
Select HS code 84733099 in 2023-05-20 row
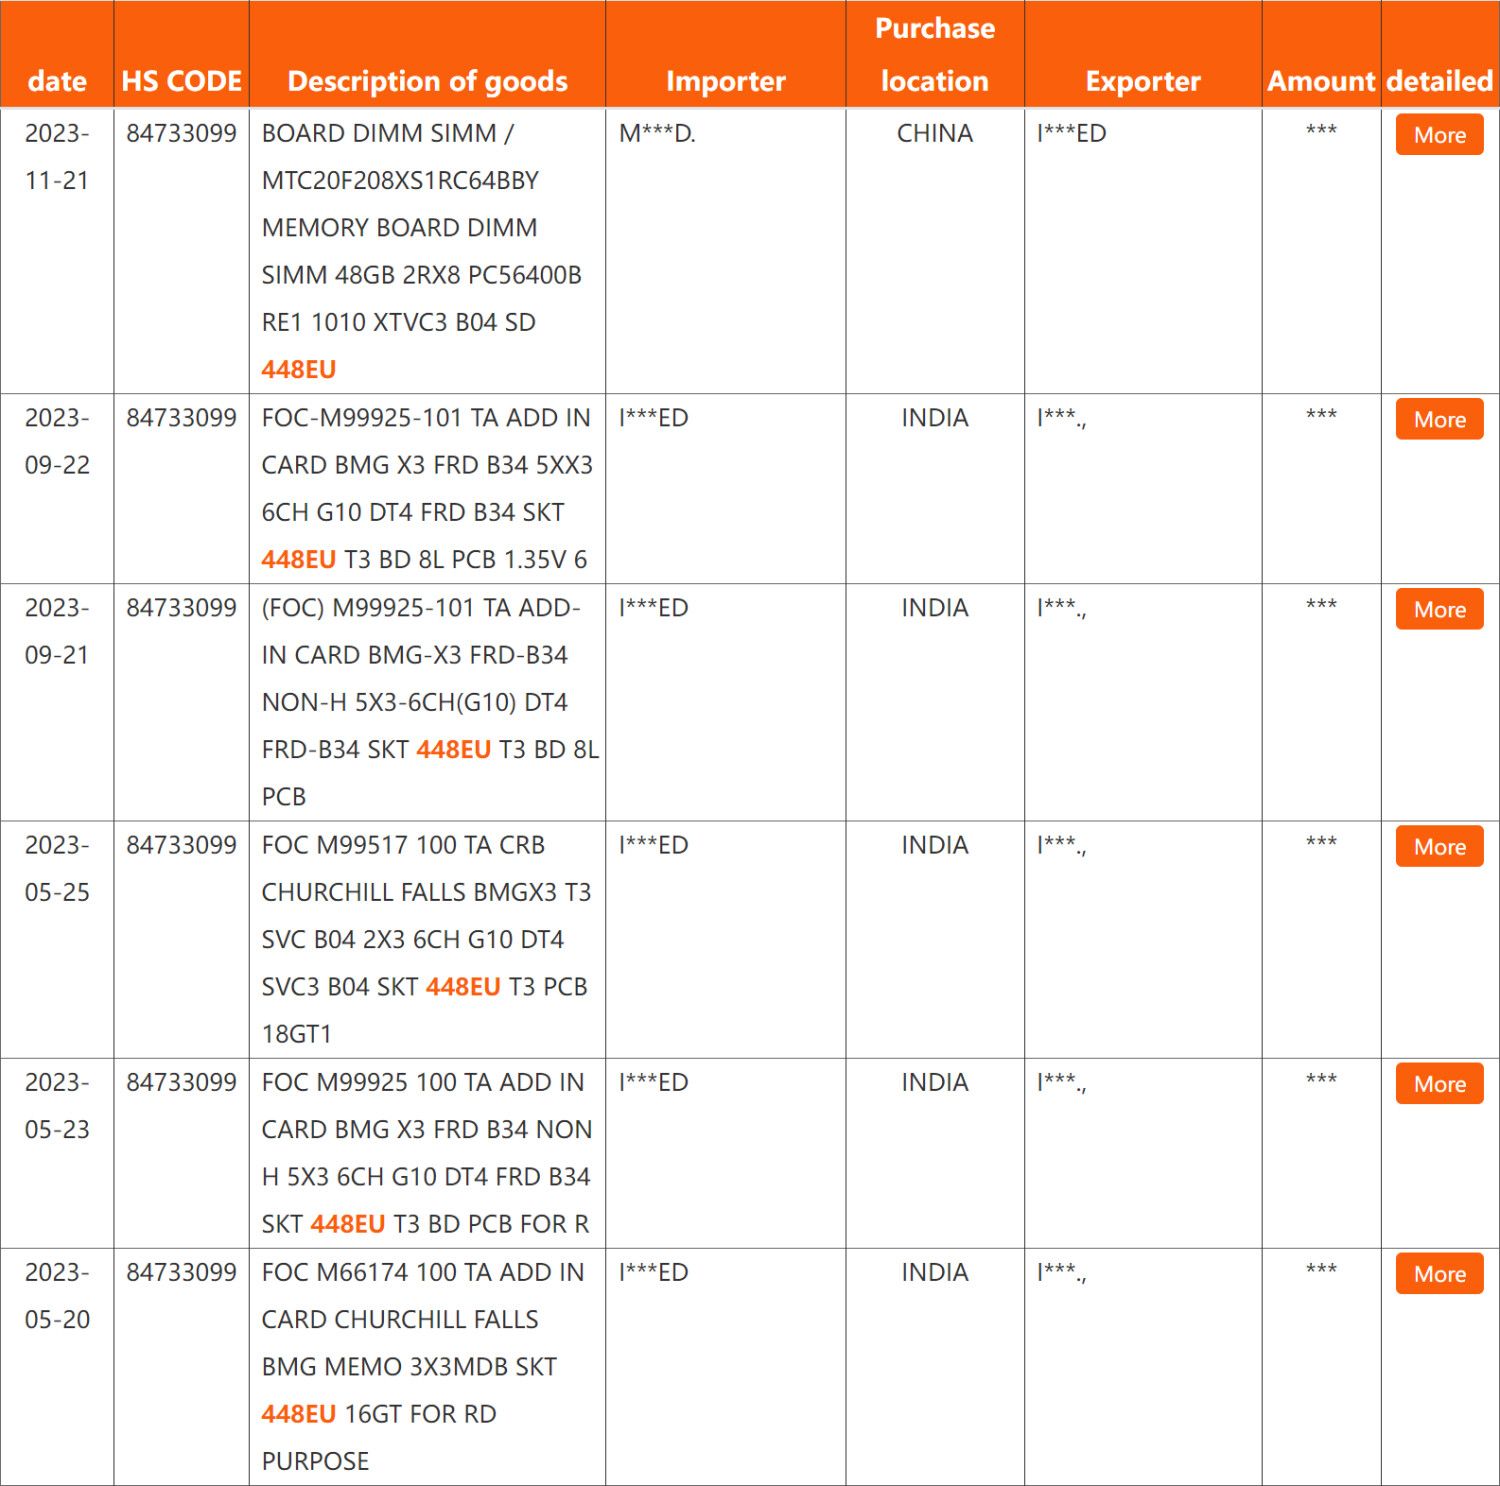click(181, 1273)
